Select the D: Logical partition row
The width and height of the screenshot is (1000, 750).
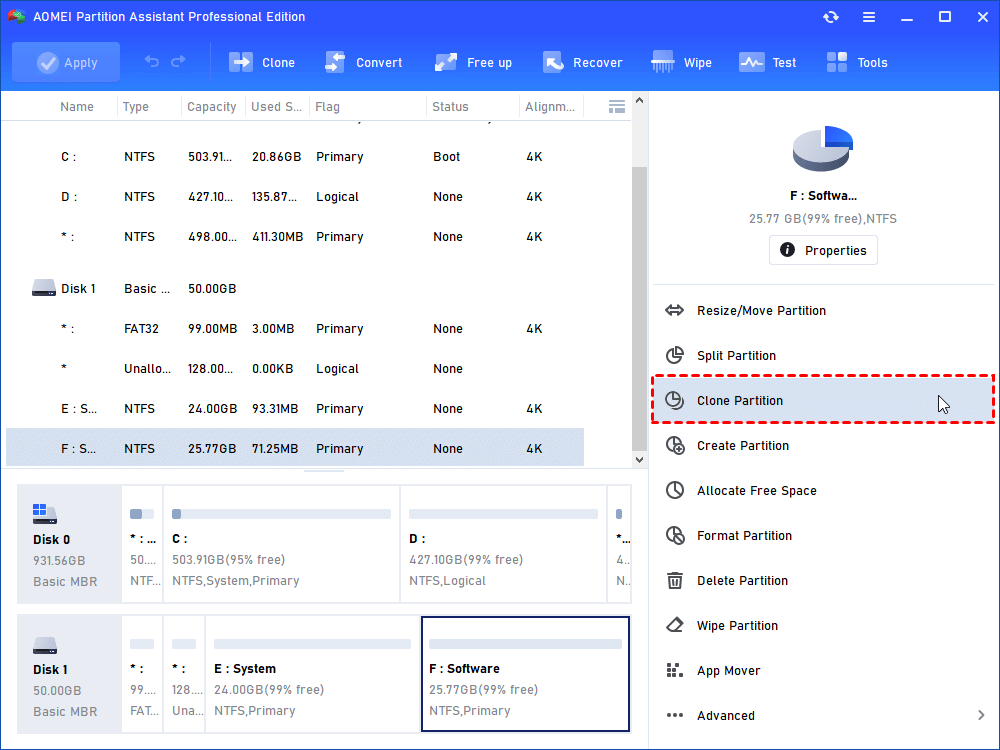point(295,197)
